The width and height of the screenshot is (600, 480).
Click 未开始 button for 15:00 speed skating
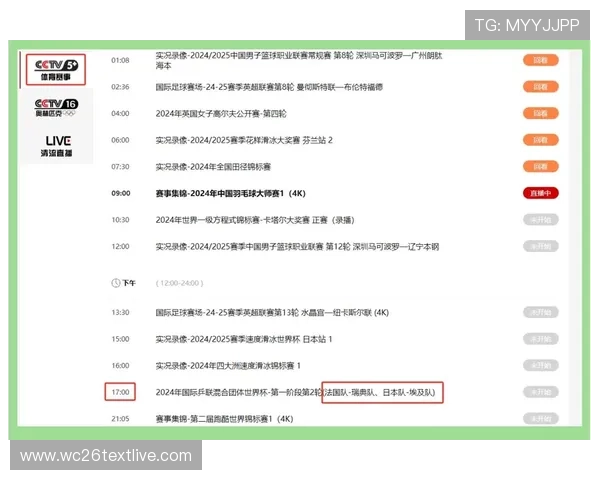(541, 339)
